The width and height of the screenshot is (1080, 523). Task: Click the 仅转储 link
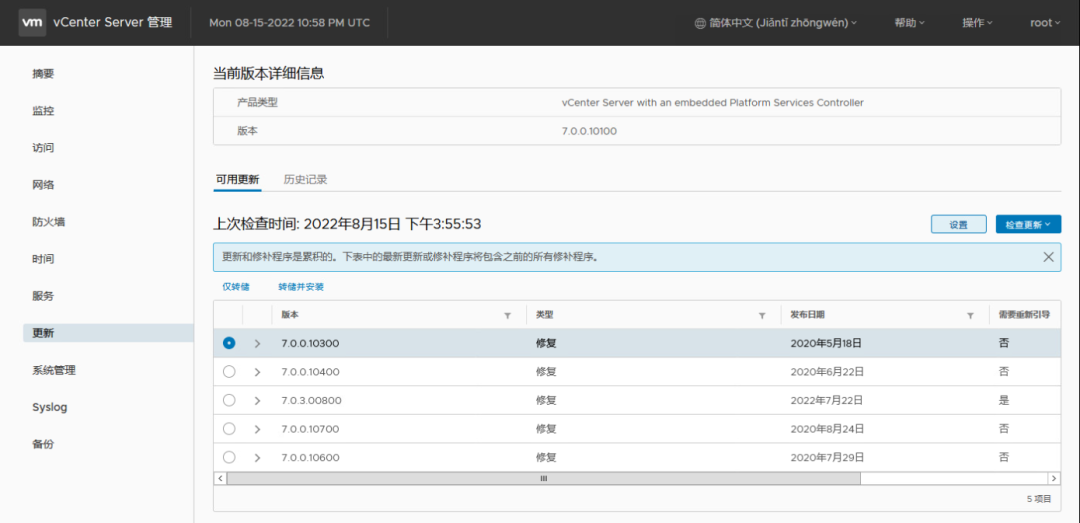(236, 287)
